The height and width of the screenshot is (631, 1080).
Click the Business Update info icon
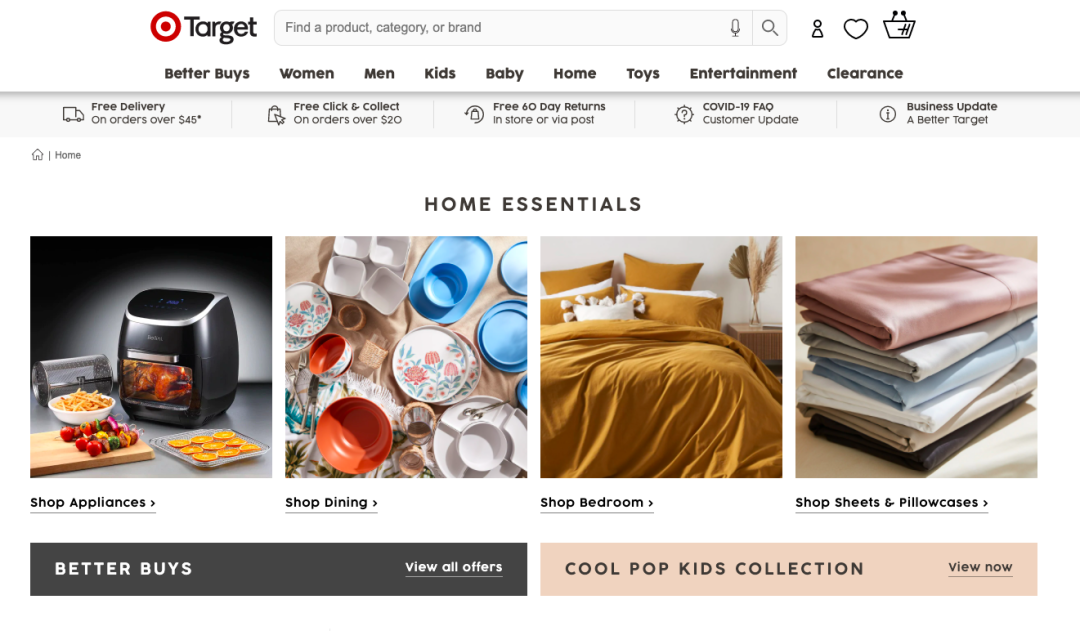tap(888, 114)
